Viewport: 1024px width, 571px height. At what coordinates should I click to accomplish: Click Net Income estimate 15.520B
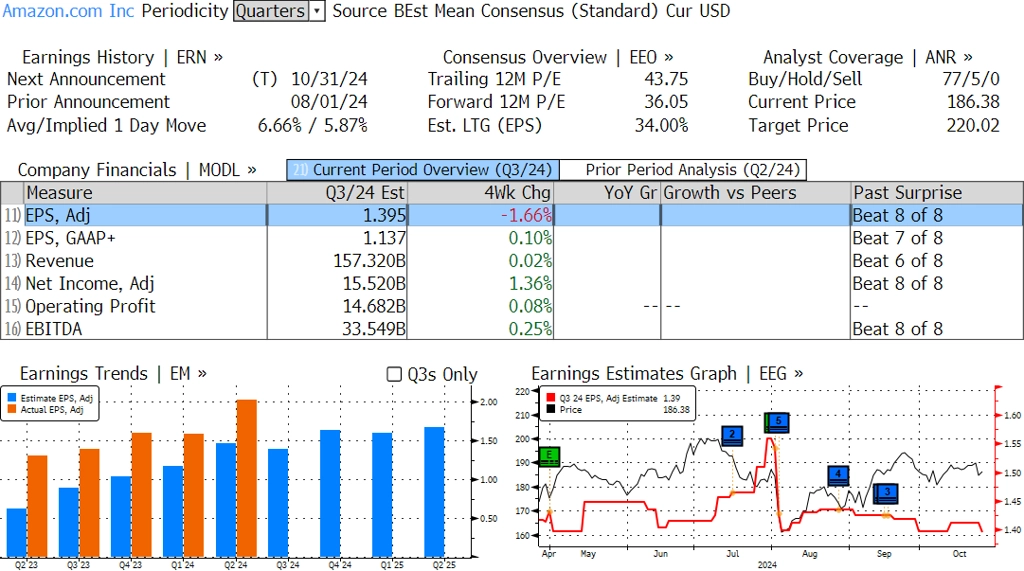point(374,284)
